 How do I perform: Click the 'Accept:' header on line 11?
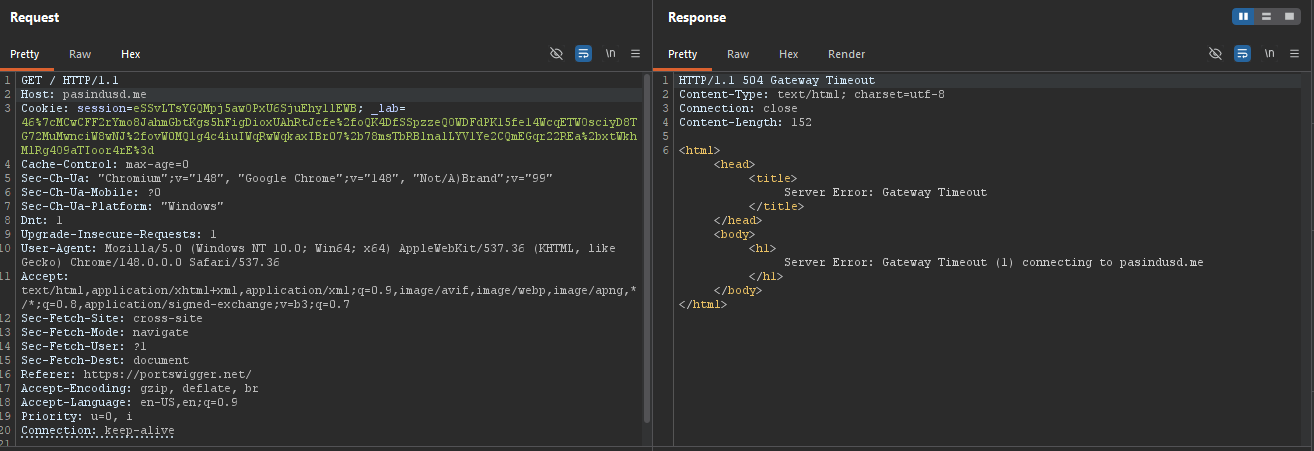pyautogui.click(x=45, y=276)
